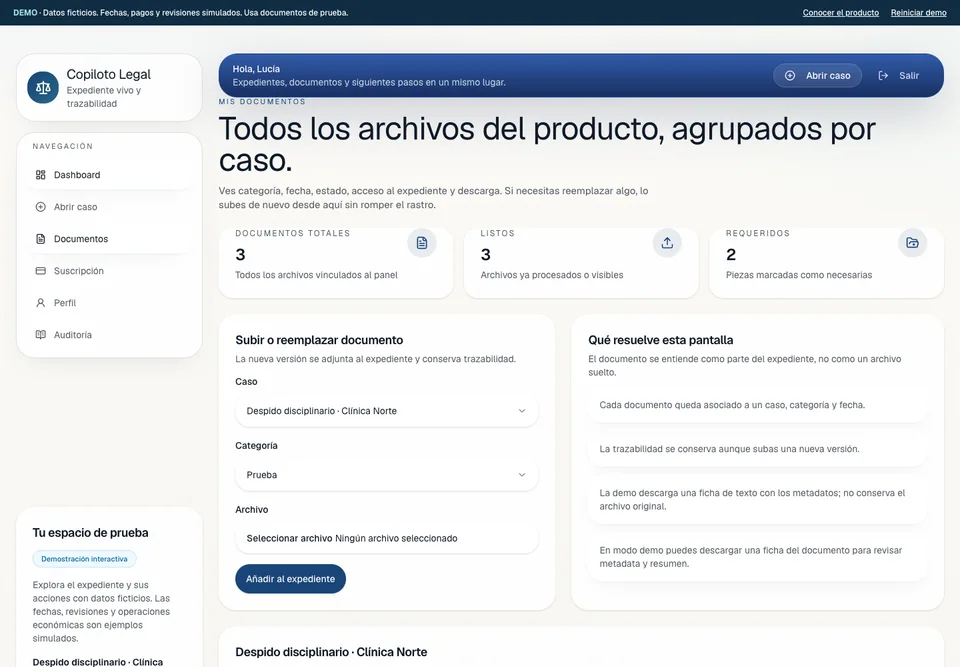Click the Requeridos summary card
The width and height of the screenshot is (960, 667).
827,263
